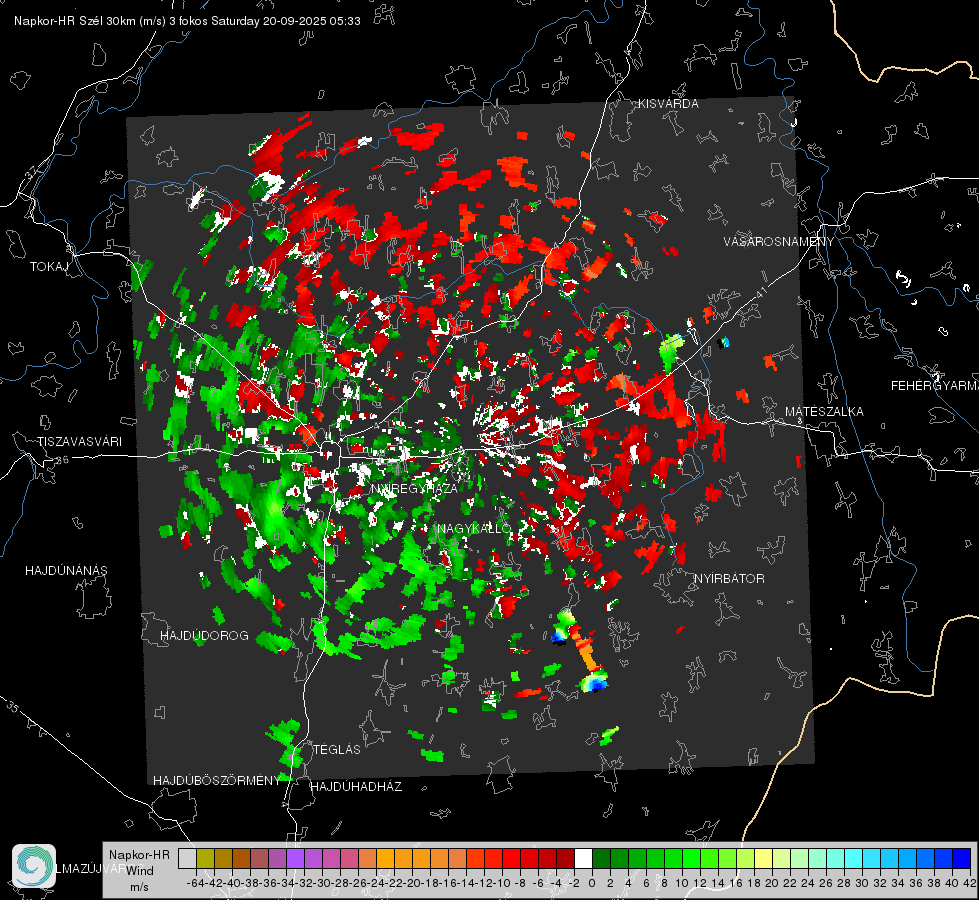Click the dark green swatch right of white
979x900 pixels.
pyautogui.click(x=601, y=858)
